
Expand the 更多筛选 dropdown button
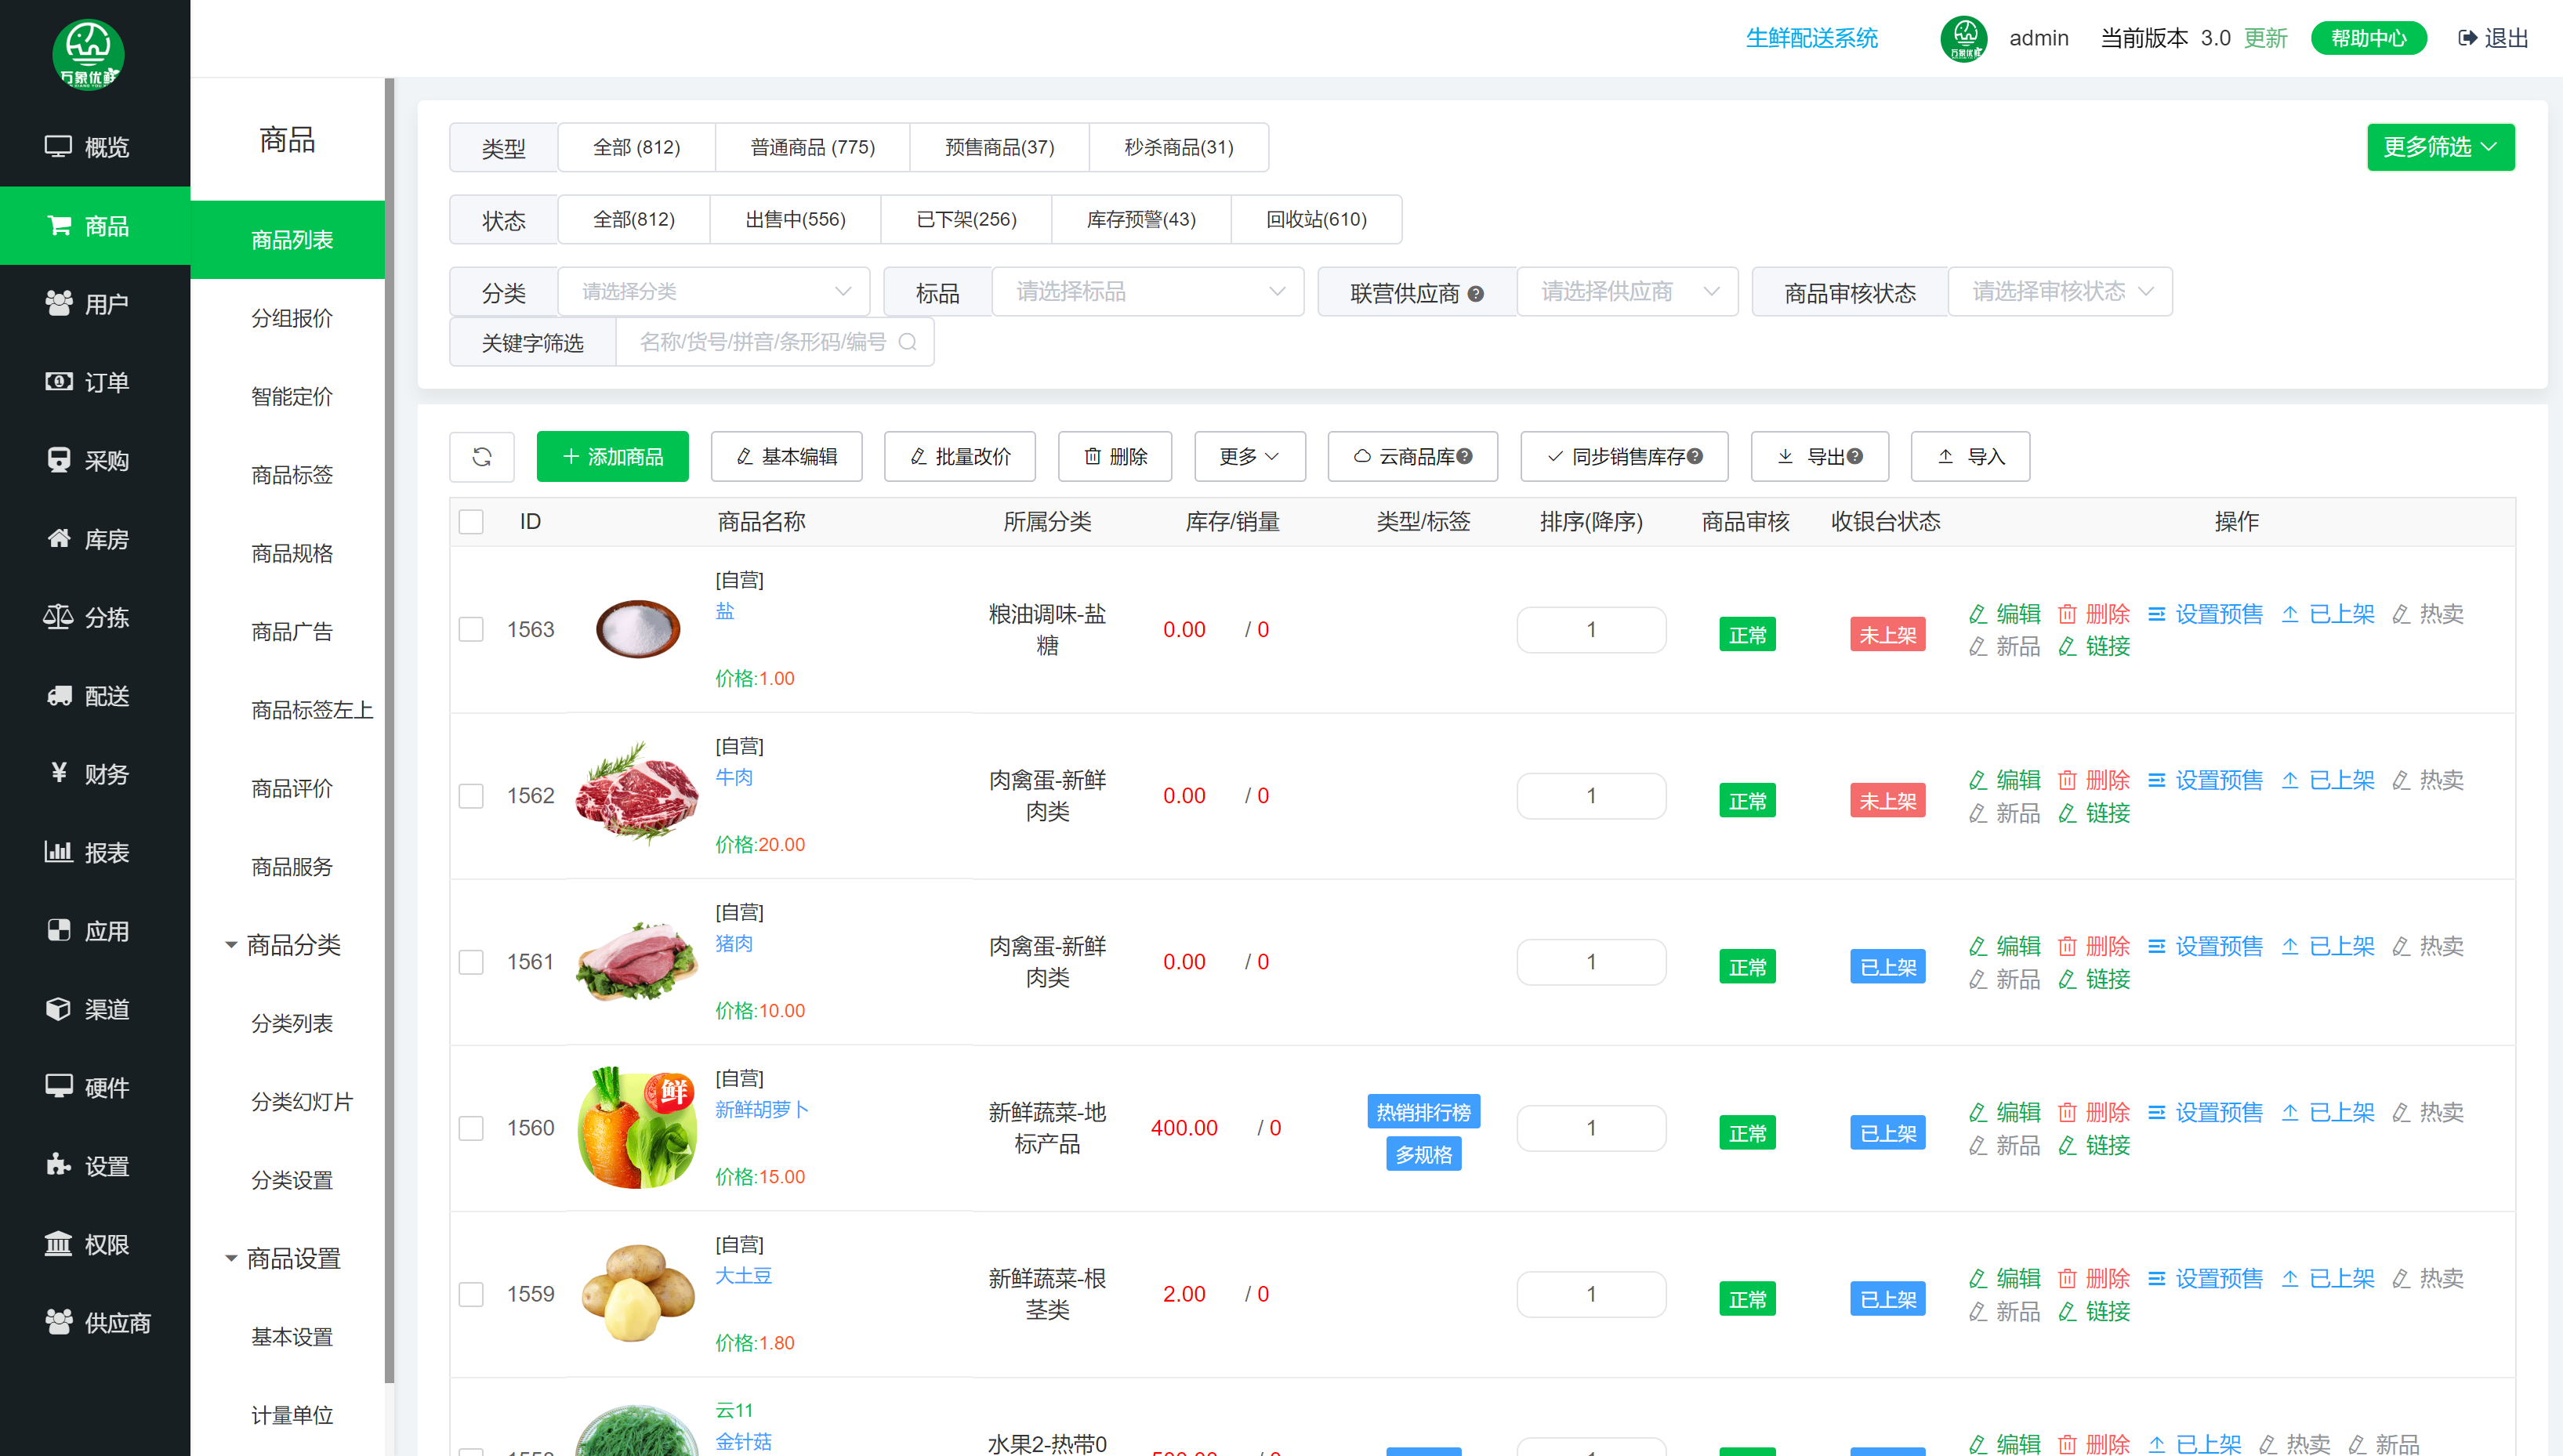pyautogui.click(x=2440, y=147)
